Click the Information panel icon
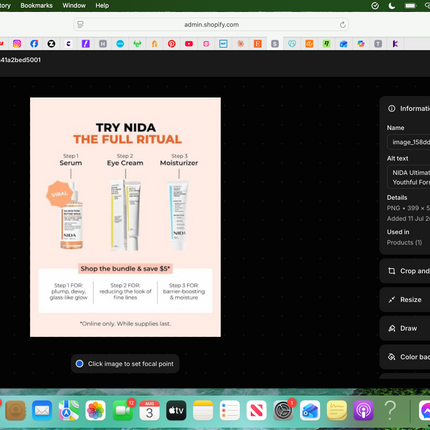Viewport: 430px width, 430px height. pyautogui.click(x=392, y=109)
